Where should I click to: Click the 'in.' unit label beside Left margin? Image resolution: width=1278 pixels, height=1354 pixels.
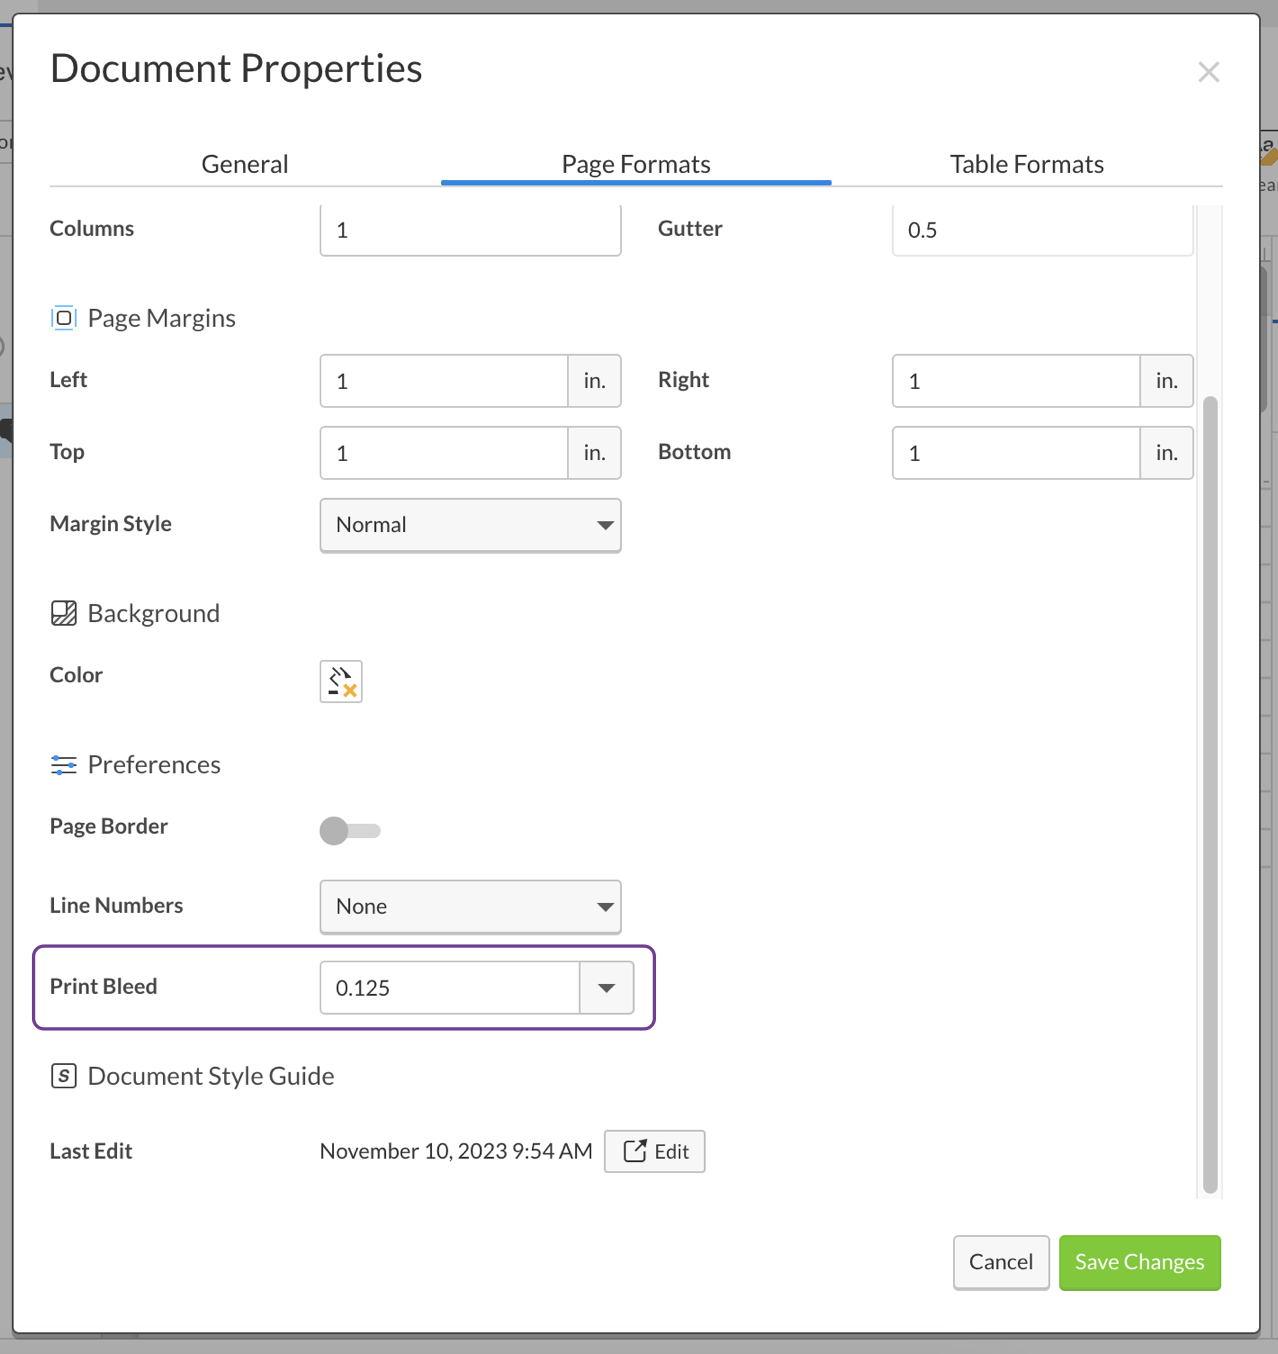click(x=594, y=381)
